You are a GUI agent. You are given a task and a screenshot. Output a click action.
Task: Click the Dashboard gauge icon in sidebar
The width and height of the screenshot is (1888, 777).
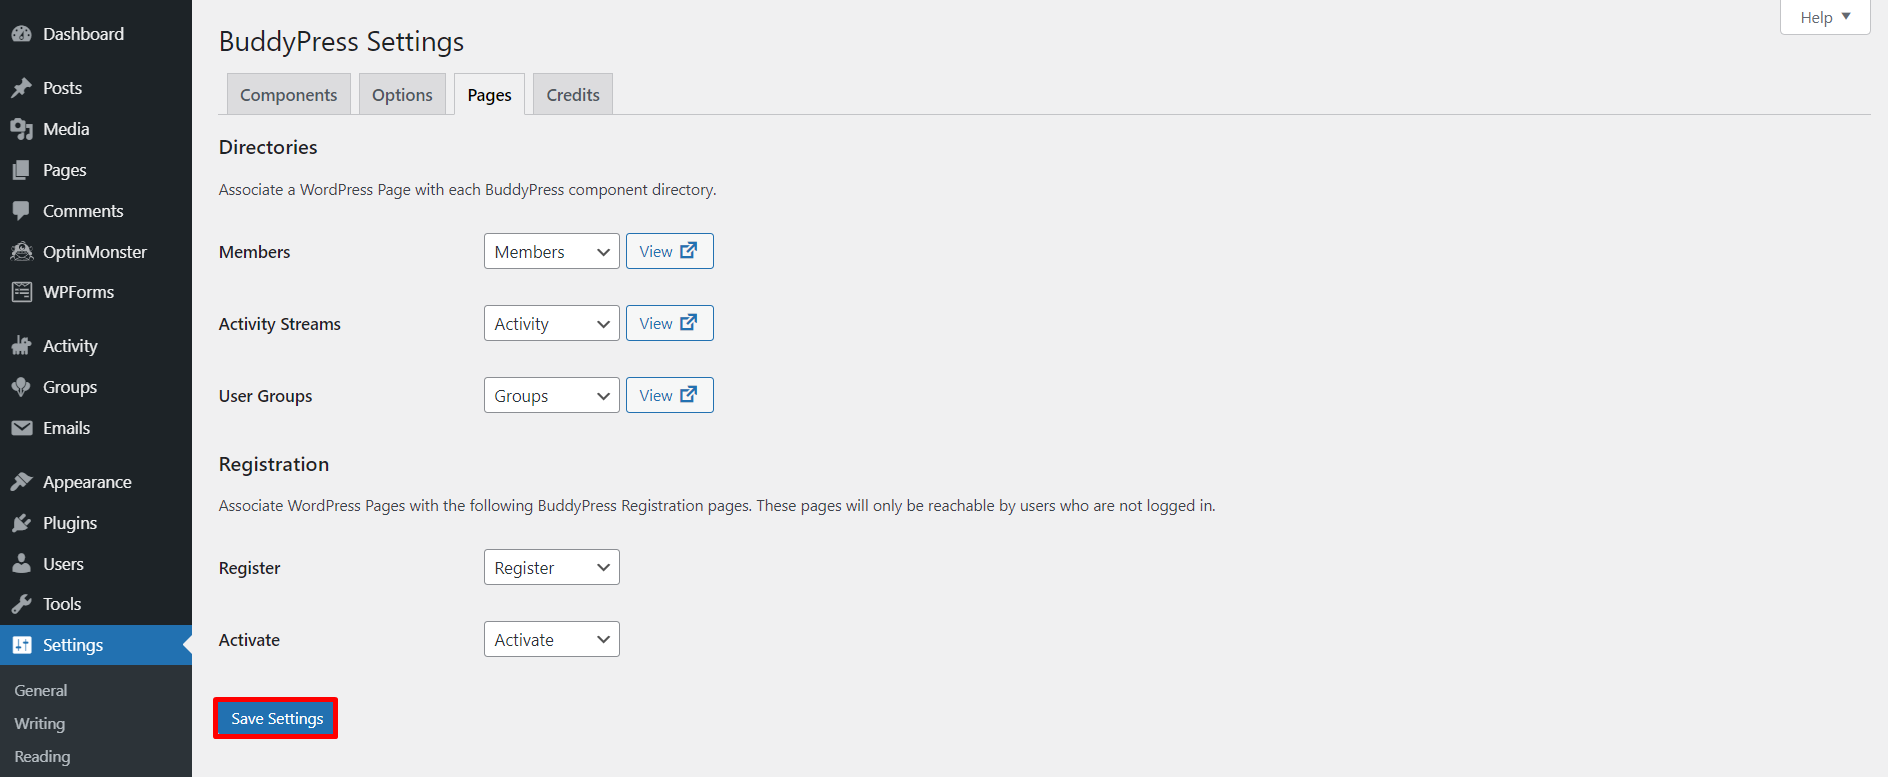coord(21,34)
